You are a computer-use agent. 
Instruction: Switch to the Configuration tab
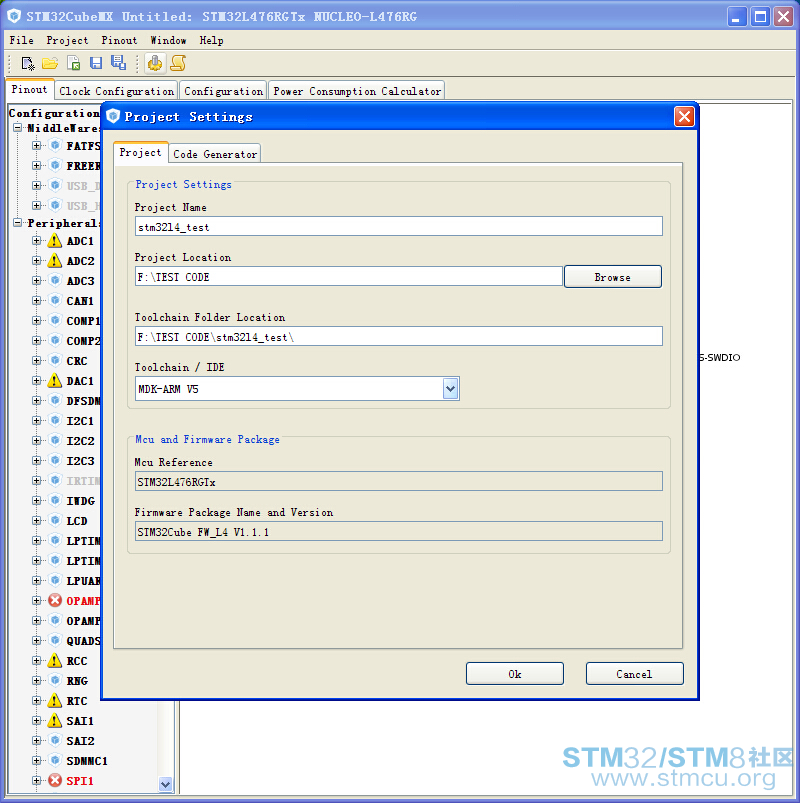[223, 91]
